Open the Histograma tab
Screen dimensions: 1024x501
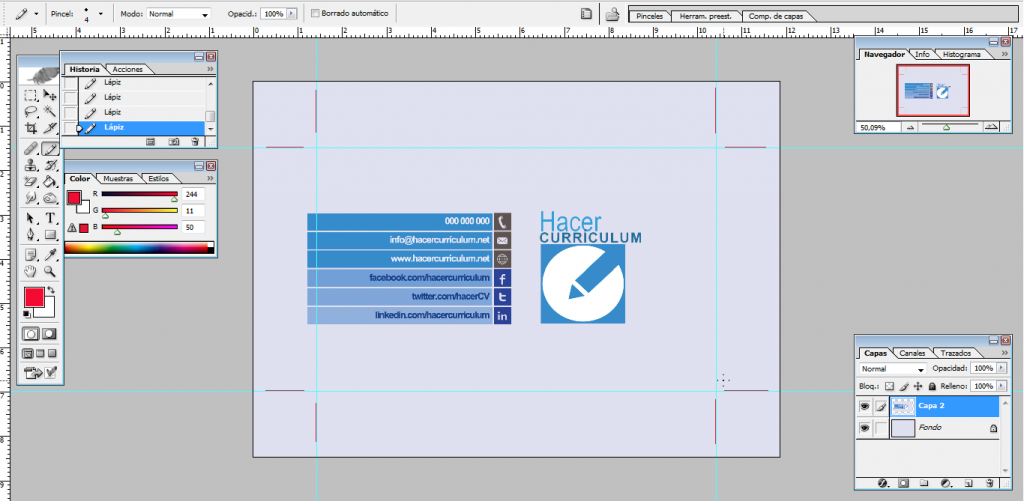click(x=961, y=54)
